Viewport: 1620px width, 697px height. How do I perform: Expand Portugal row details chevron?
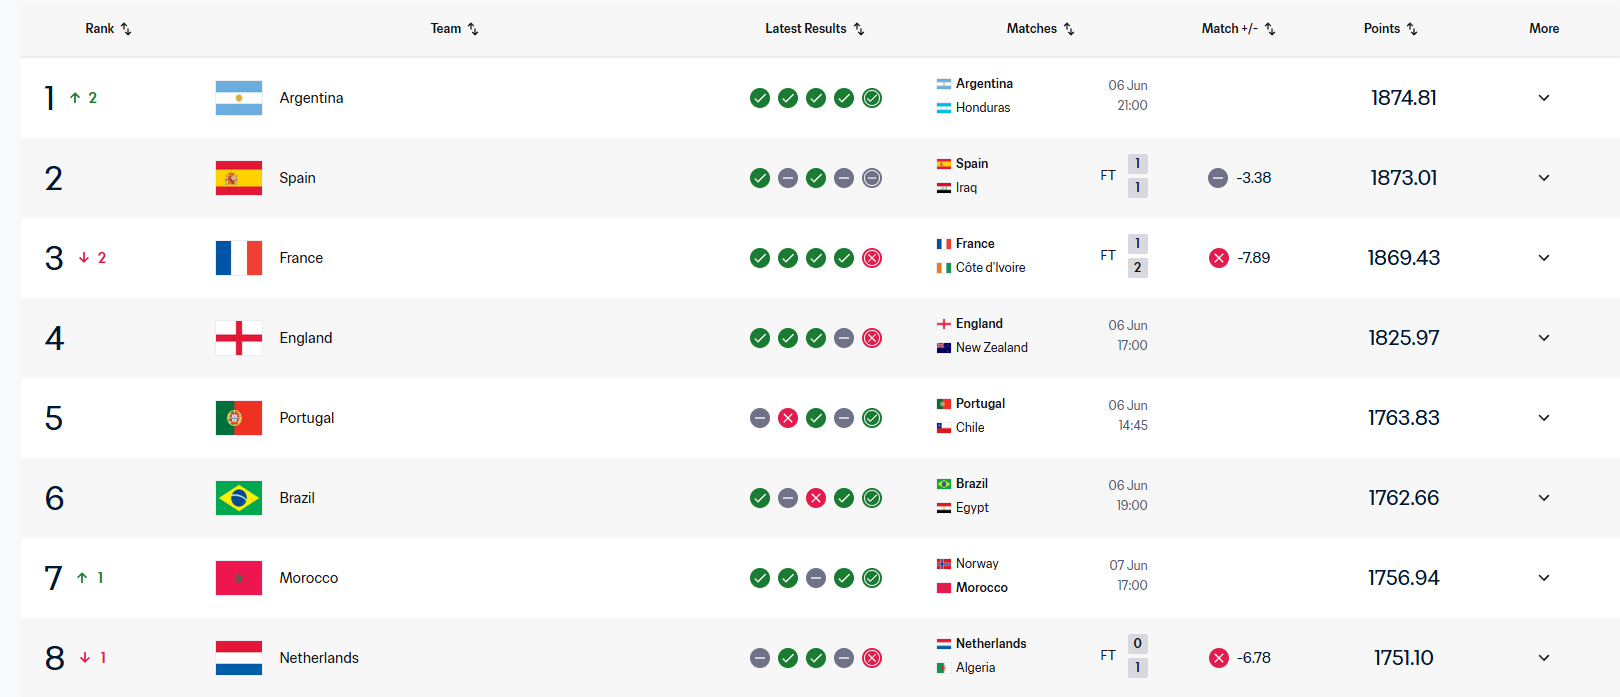coord(1544,418)
